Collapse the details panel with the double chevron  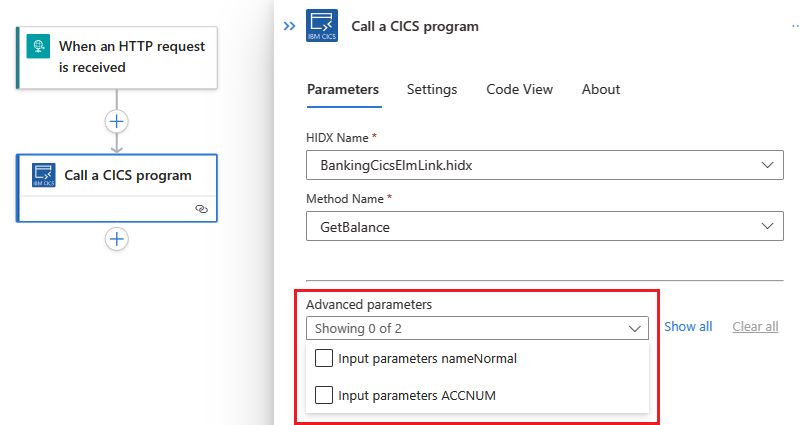290,27
